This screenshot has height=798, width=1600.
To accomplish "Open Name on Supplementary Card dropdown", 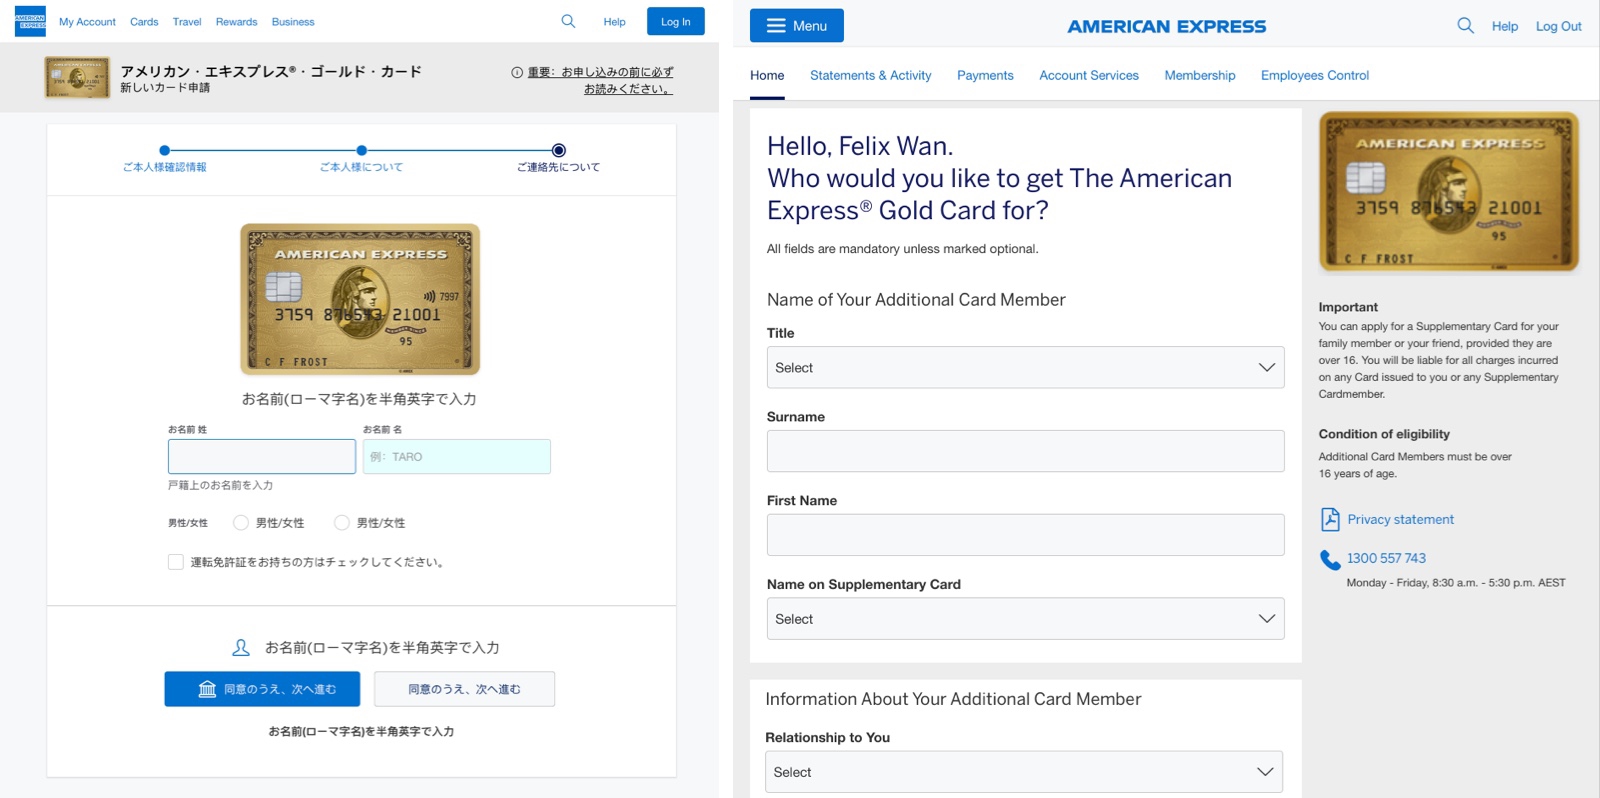I will (x=1025, y=619).
